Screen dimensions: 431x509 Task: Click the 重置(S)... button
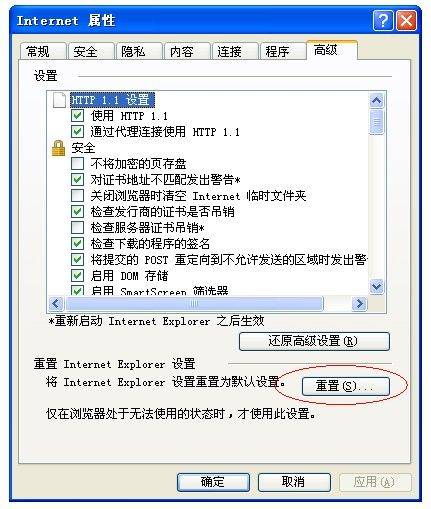(345, 386)
